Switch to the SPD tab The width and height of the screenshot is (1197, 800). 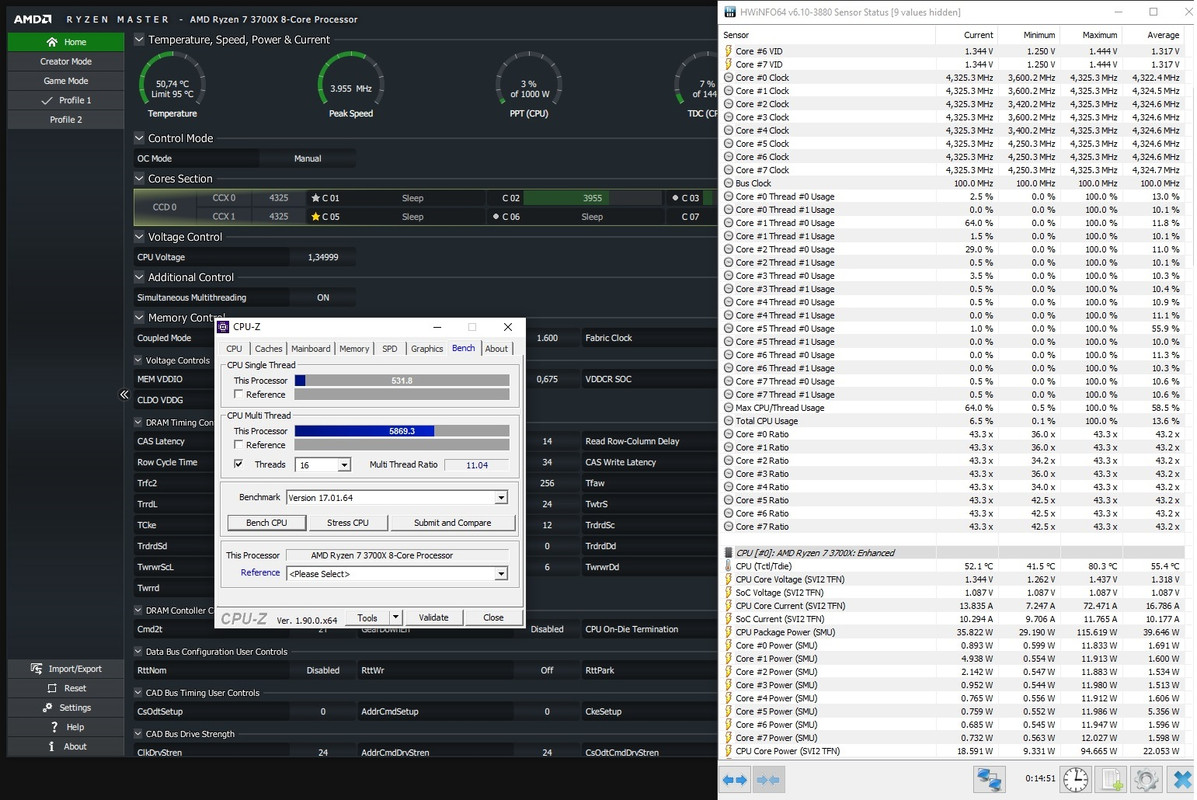point(389,349)
